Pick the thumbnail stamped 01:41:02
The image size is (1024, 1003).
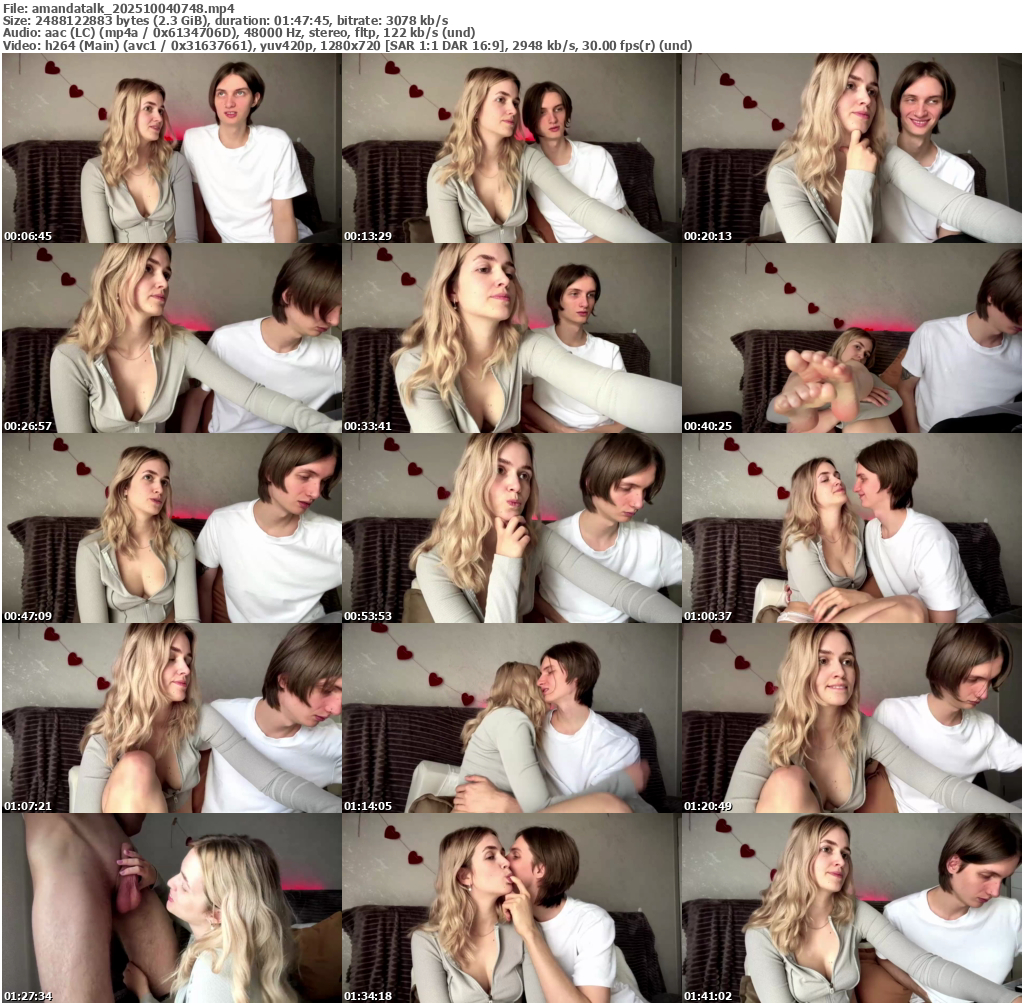tap(852, 908)
